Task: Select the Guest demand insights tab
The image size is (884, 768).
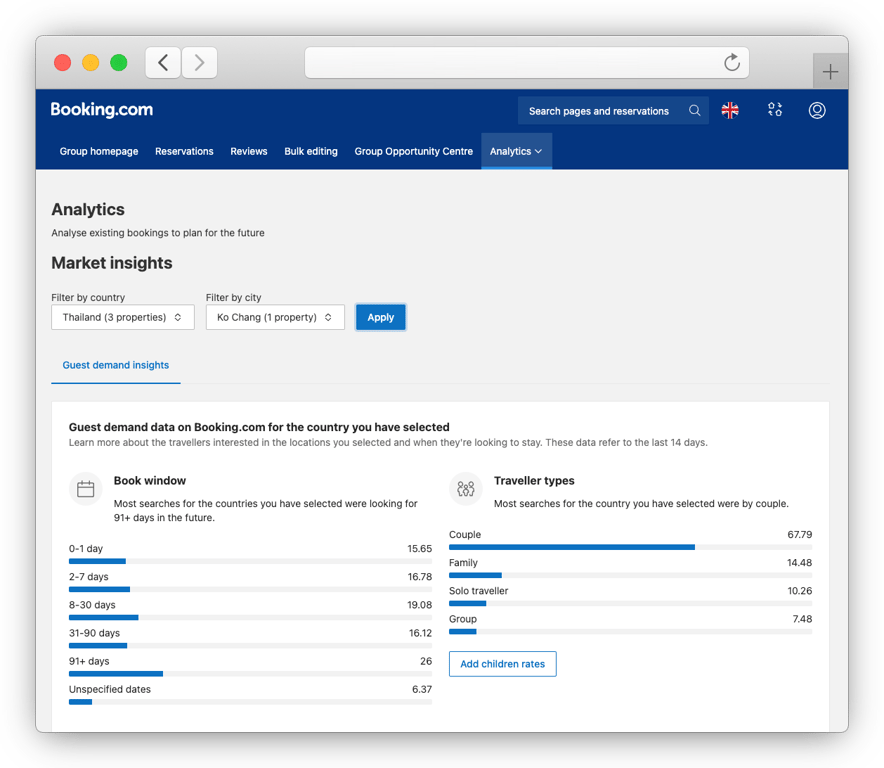Action: [x=116, y=365]
